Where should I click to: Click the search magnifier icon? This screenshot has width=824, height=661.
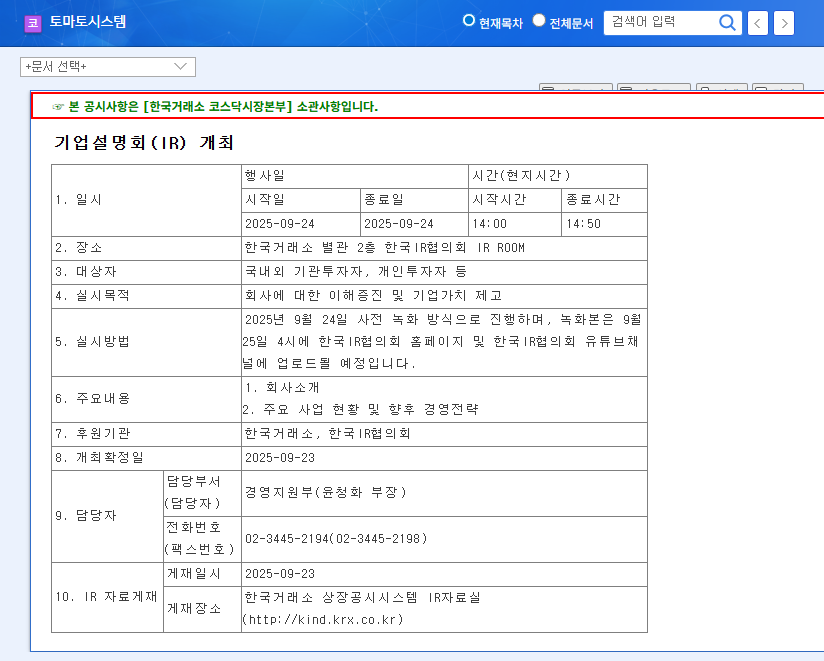point(727,23)
